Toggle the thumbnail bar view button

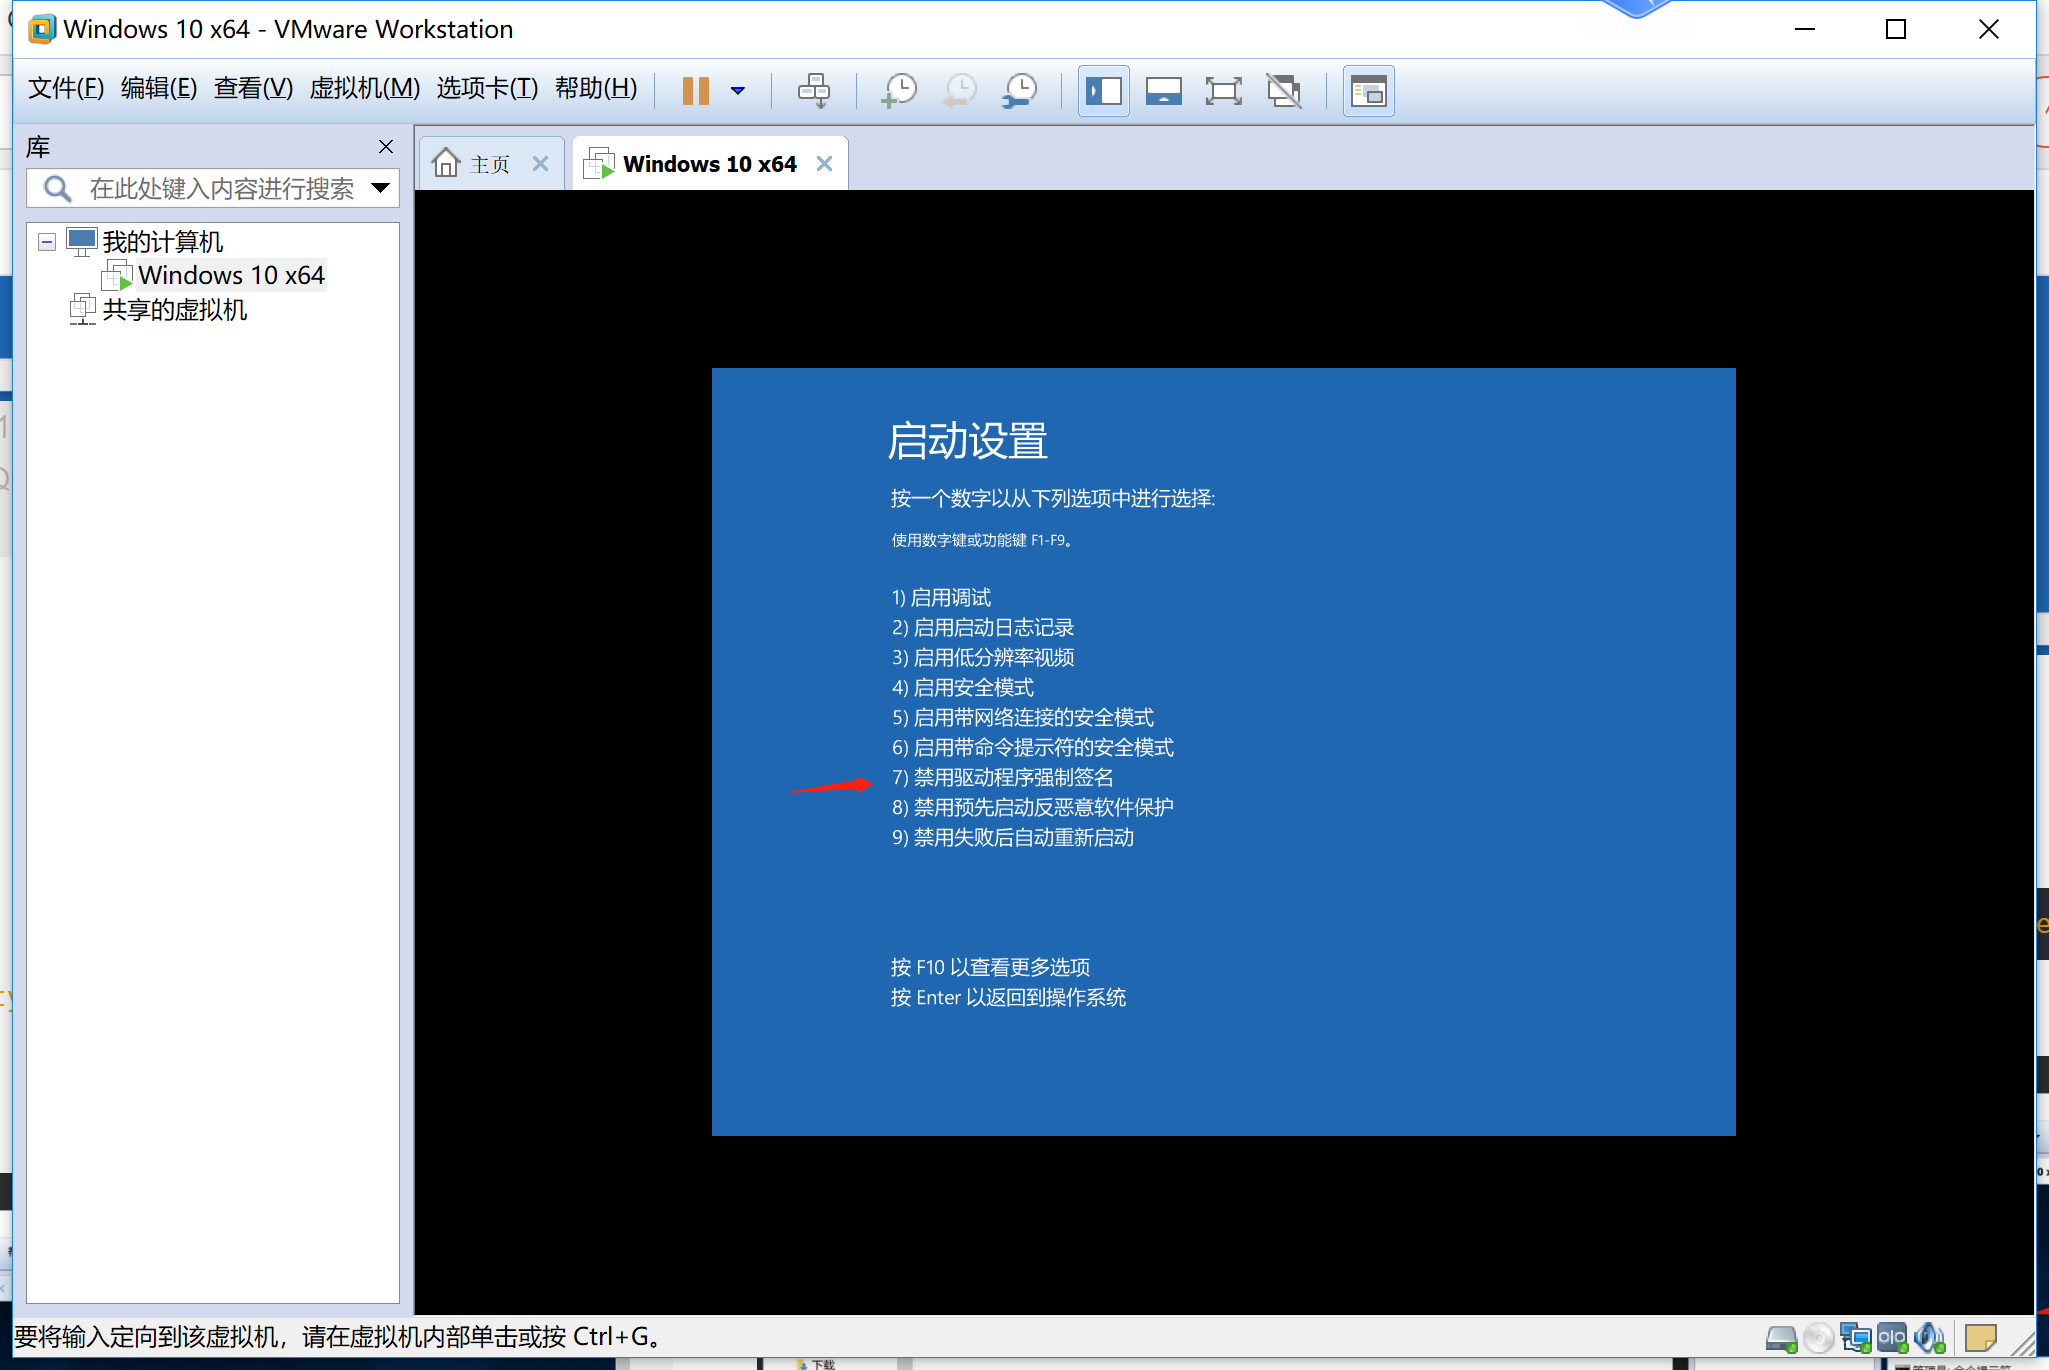pyautogui.click(x=1163, y=91)
